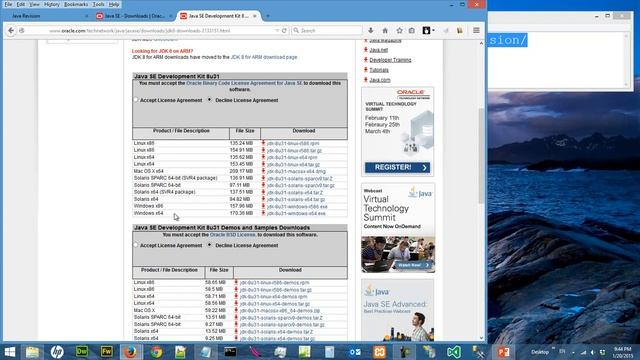Open the JDK 8 for ARM download page link
The height and width of the screenshot is (360, 640).
(x=264, y=57)
